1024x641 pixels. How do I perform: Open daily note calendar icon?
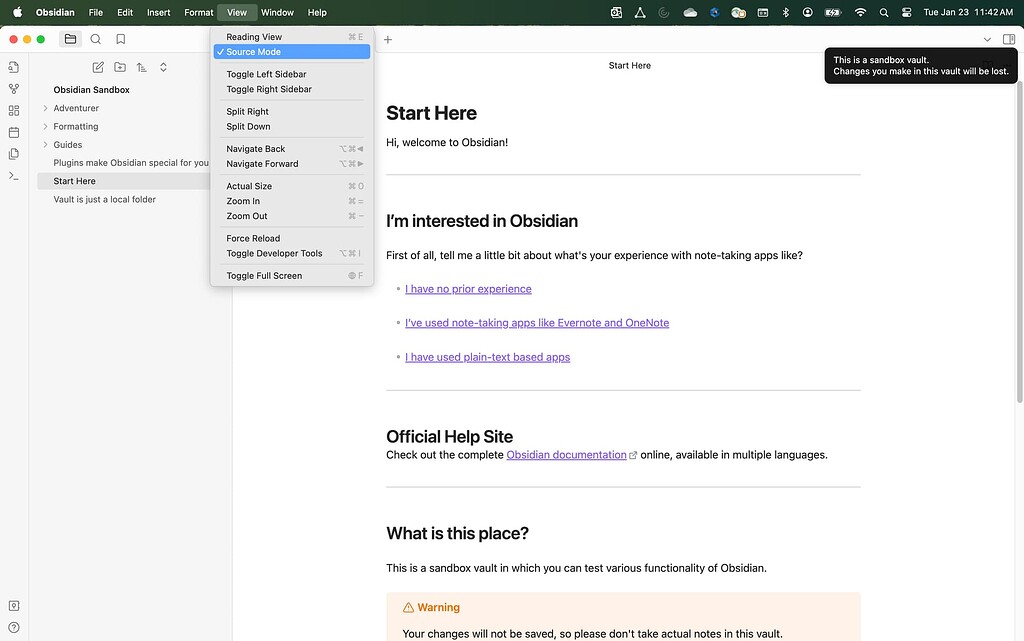tap(14, 132)
